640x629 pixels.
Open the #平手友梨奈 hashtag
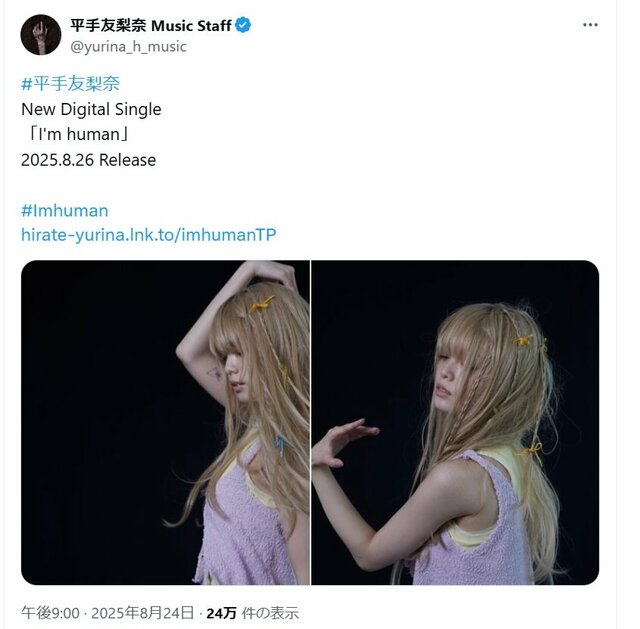click(70, 84)
